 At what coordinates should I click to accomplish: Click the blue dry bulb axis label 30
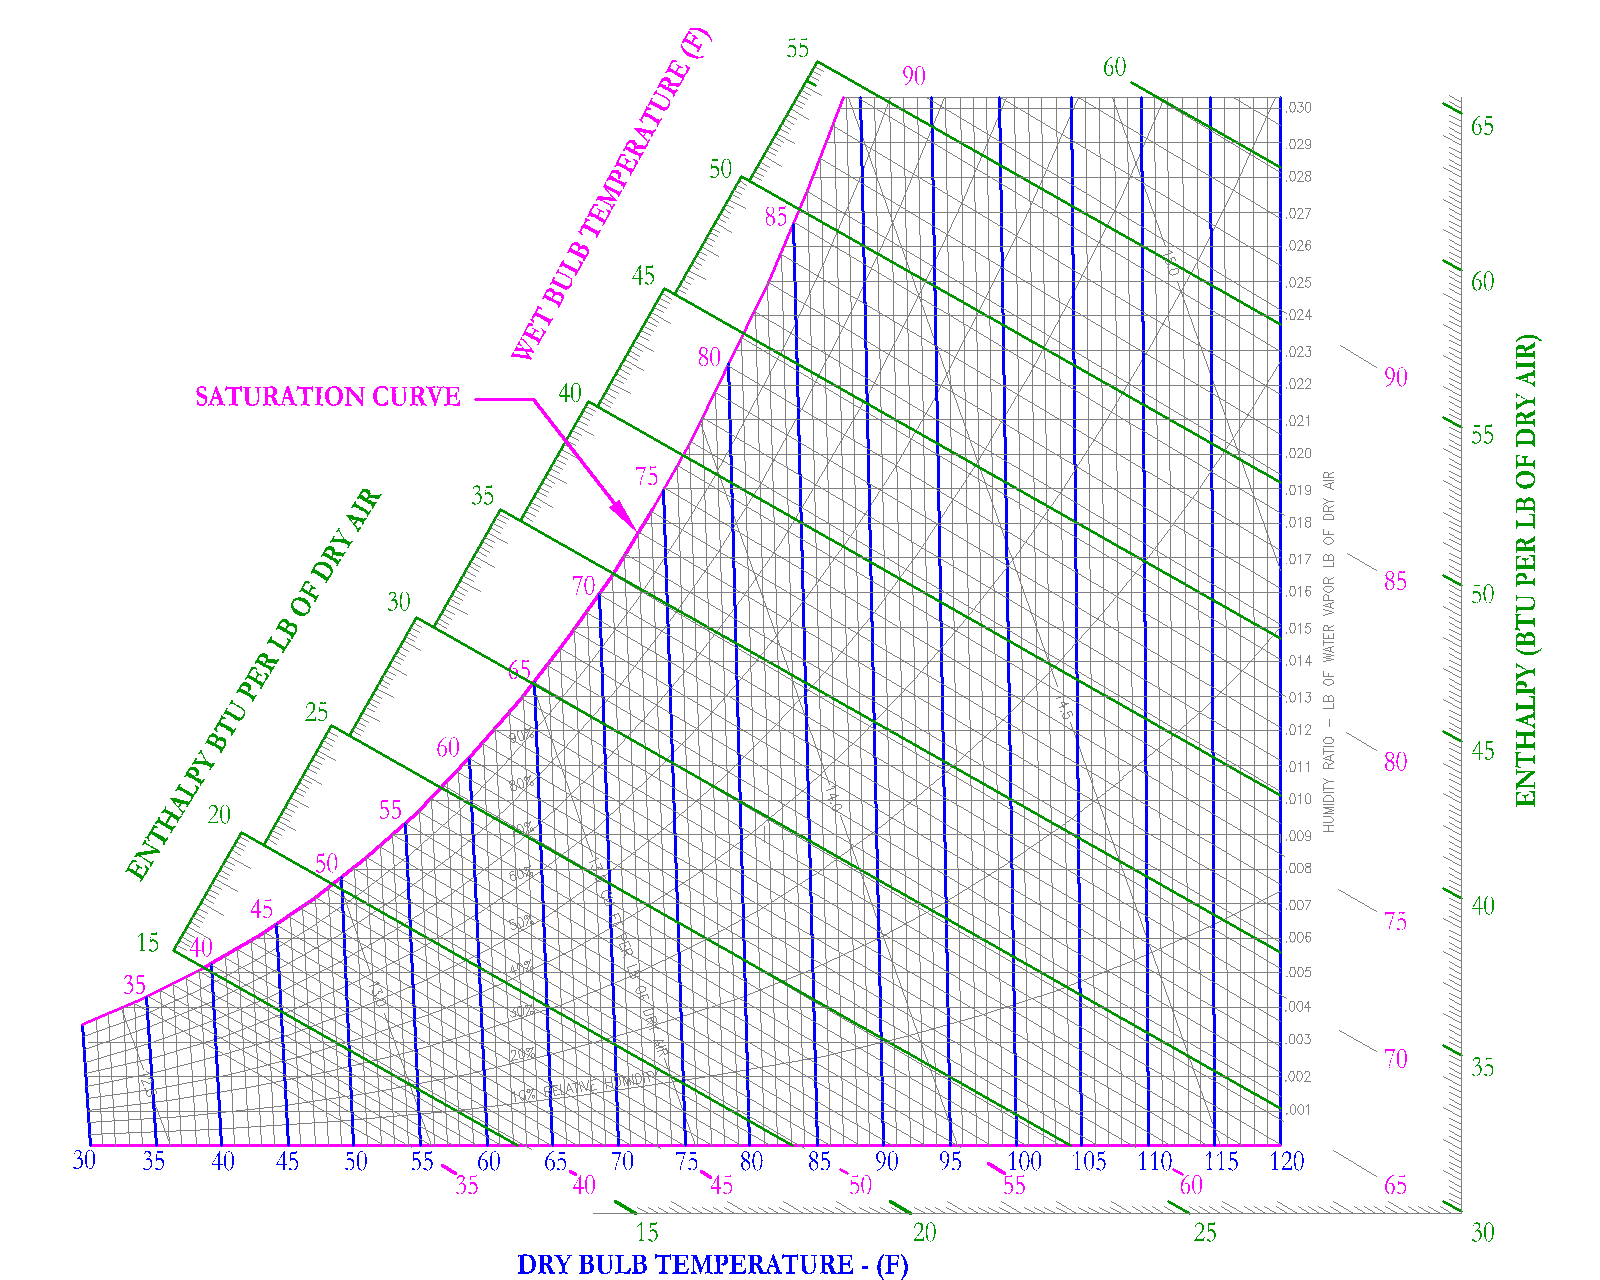tap(84, 1161)
